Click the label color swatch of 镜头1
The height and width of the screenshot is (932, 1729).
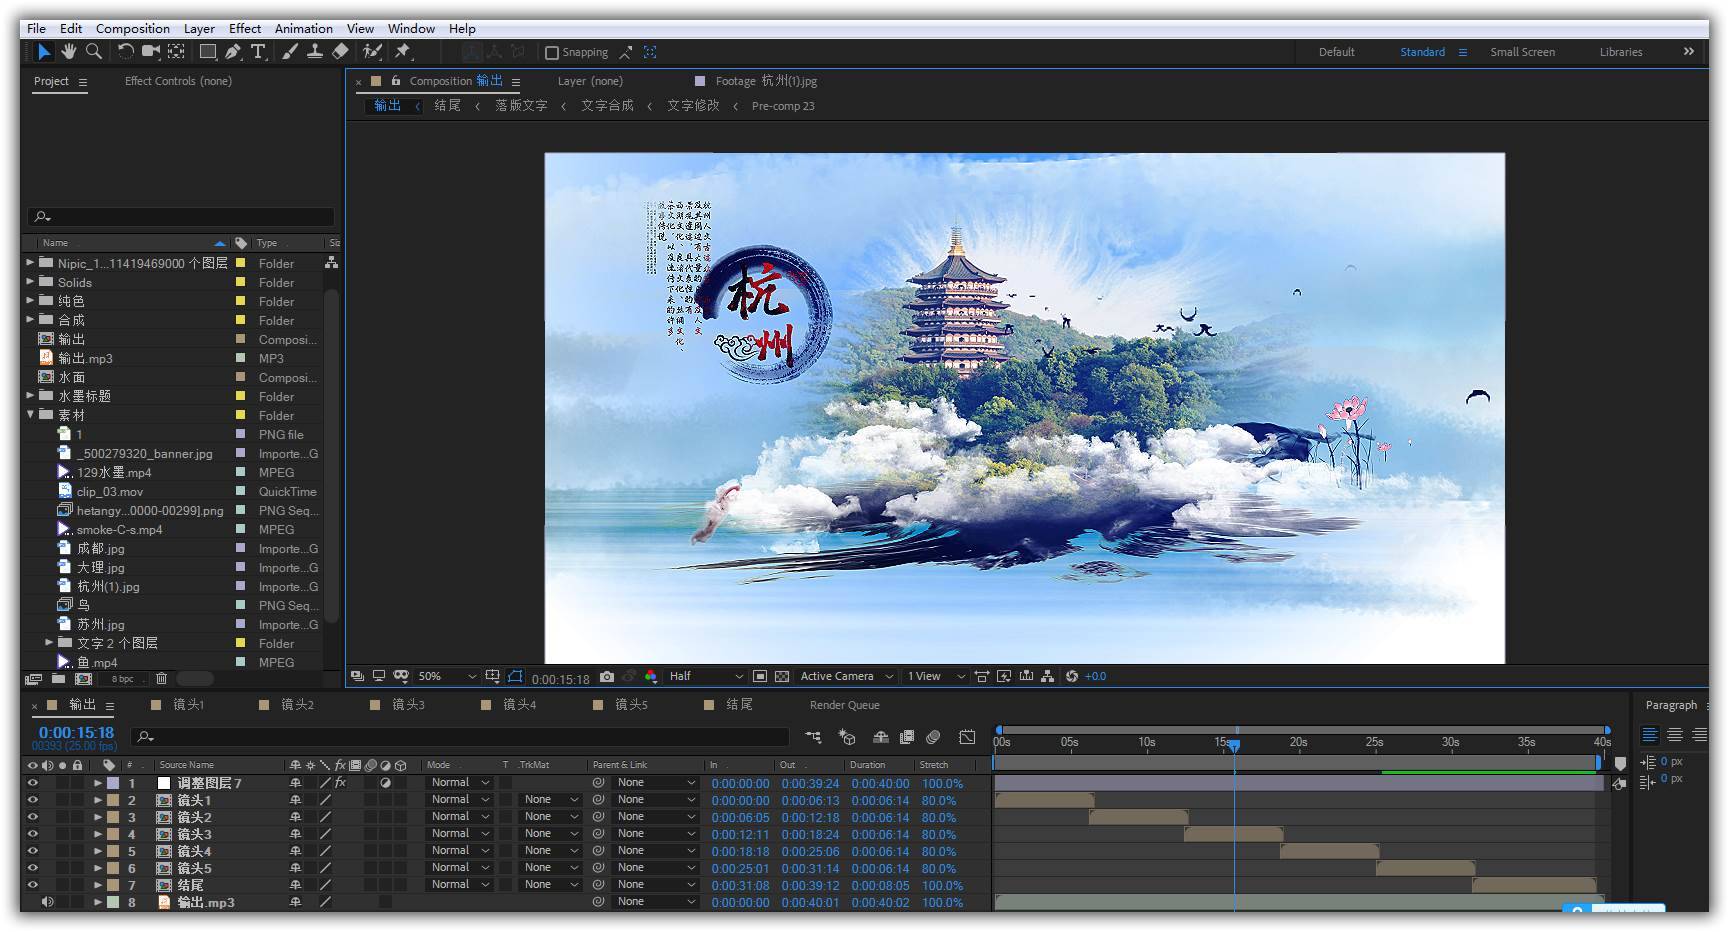pyautogui.click(x=113, y=801)
